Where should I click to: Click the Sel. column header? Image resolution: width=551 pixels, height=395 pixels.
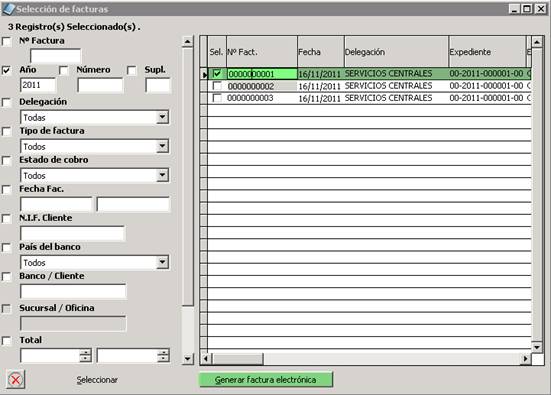[x=217, y=52]
